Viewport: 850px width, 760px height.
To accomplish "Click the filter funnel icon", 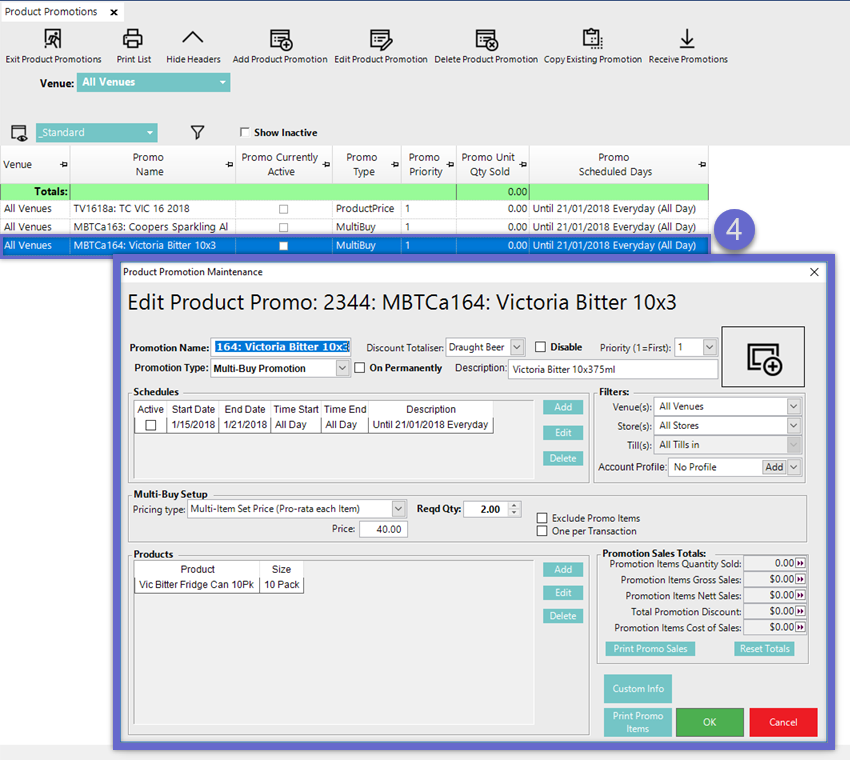I will [x=197, y=132].
